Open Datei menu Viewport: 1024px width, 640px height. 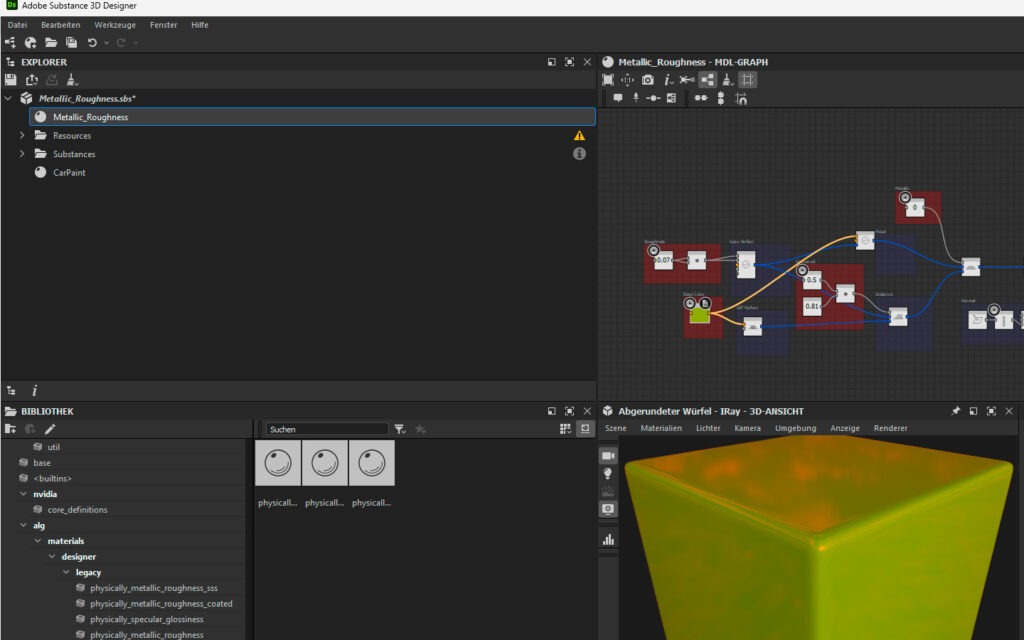18,25
